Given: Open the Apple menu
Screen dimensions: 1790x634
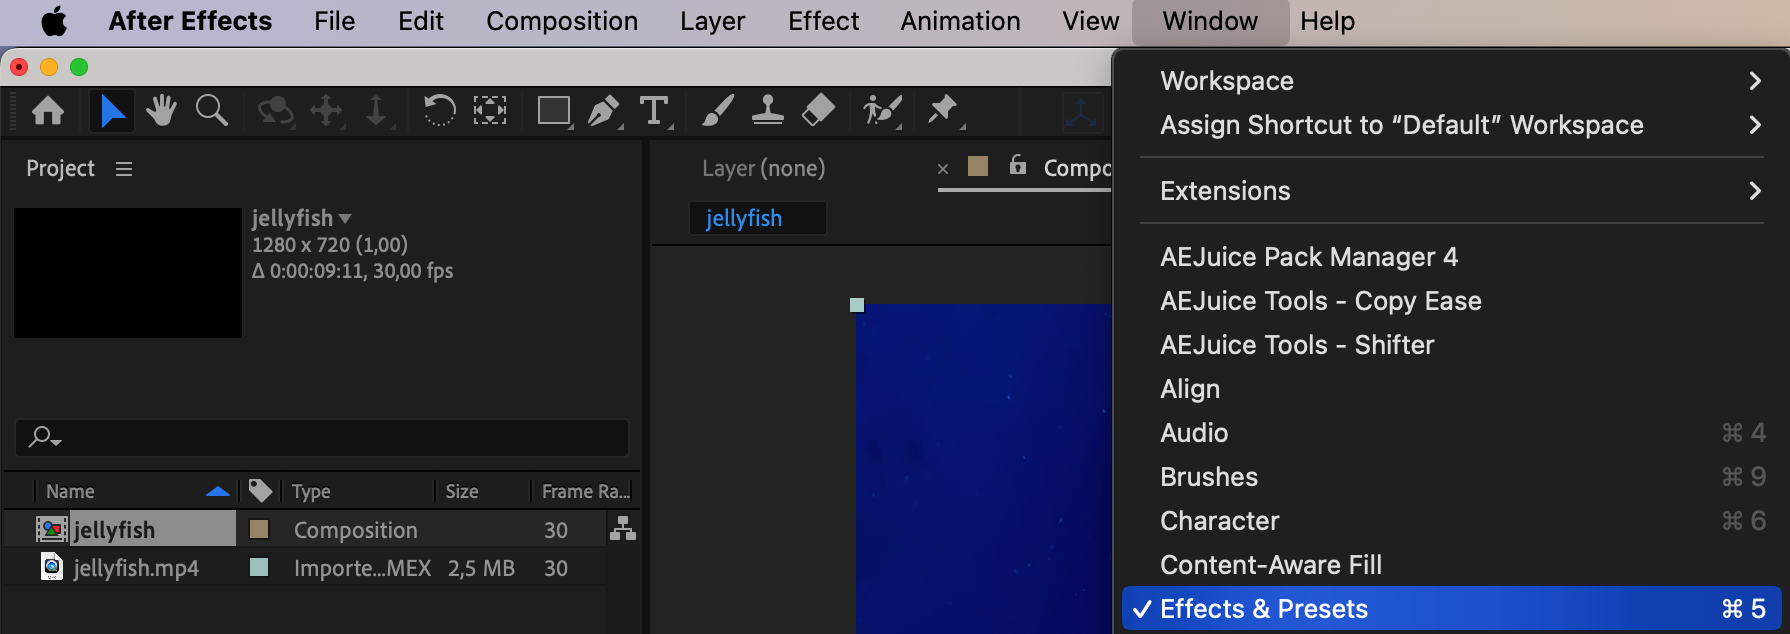Looking at the screenshot, I should click(54, 21).
